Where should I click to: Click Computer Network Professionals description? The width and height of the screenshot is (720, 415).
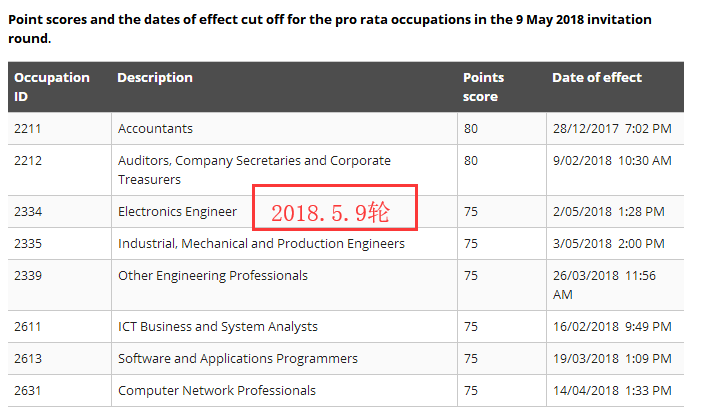click(216, 391)
